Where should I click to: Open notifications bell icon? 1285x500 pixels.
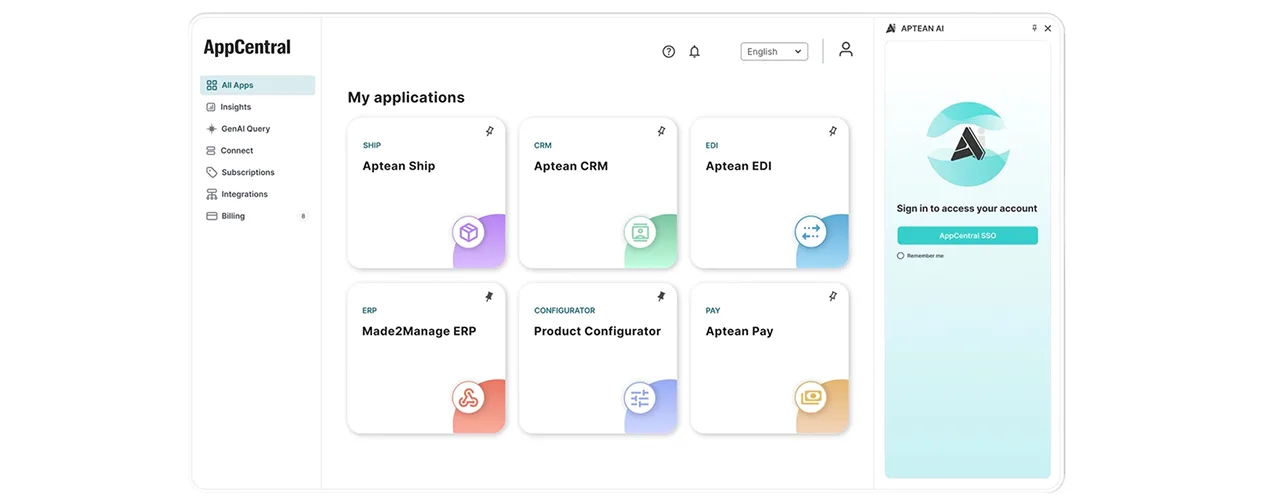point(695,52)
